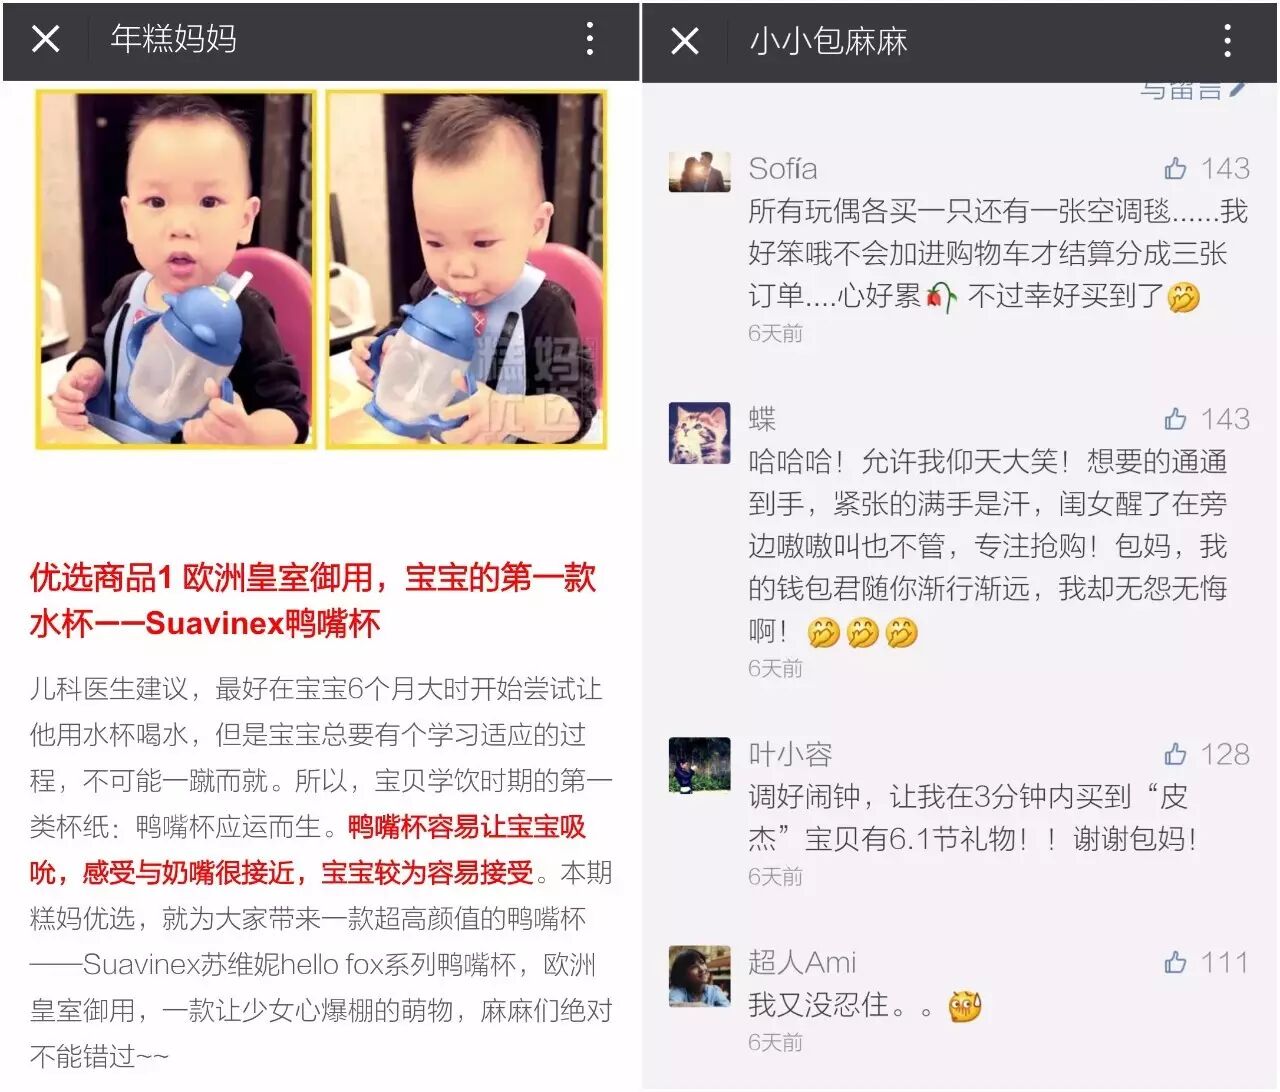Tap thumbs-up on 叶小容's comment
1280x1092 pixels.
tap(1176, 754)
